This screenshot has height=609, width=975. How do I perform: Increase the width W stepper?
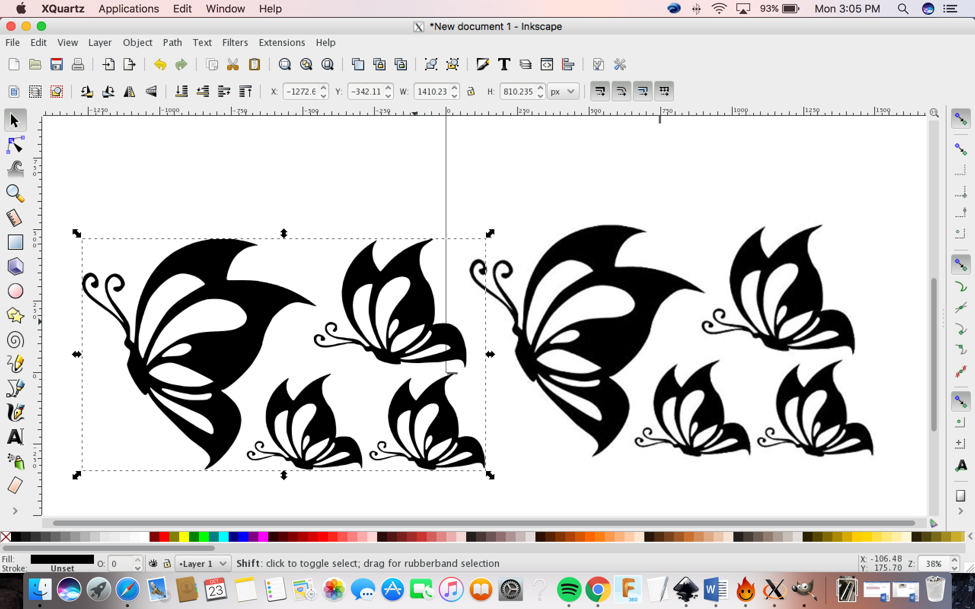(x=455, y=88)
